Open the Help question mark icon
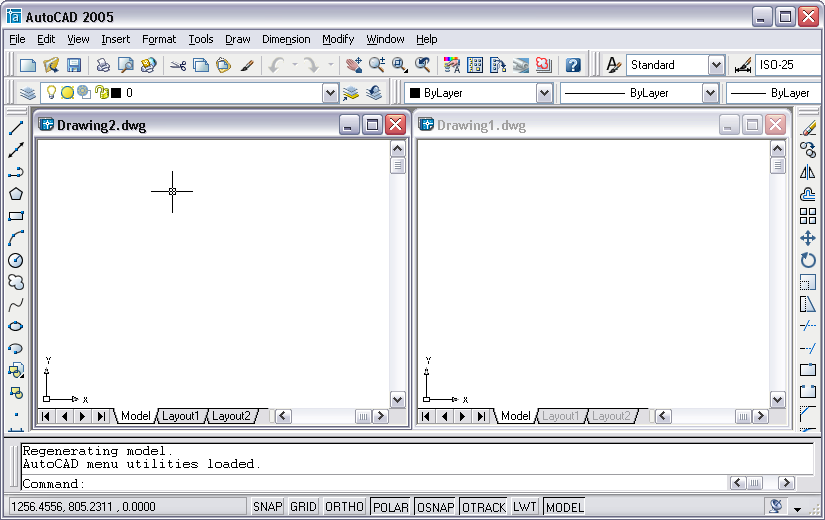 pos(573,65)
